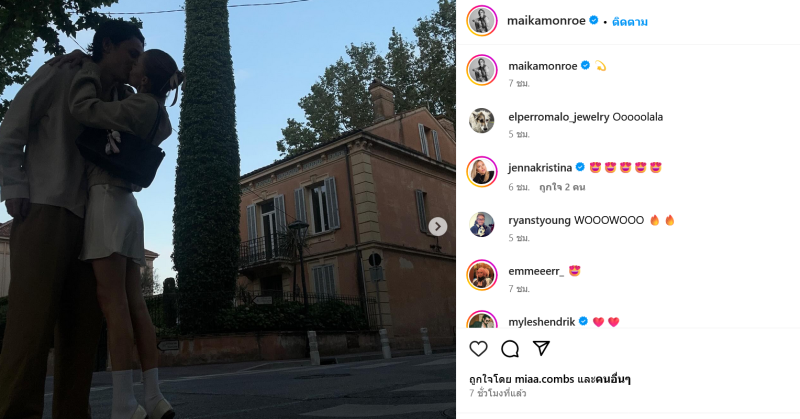Open ryanstyoung profile avatar

point(482,225)
